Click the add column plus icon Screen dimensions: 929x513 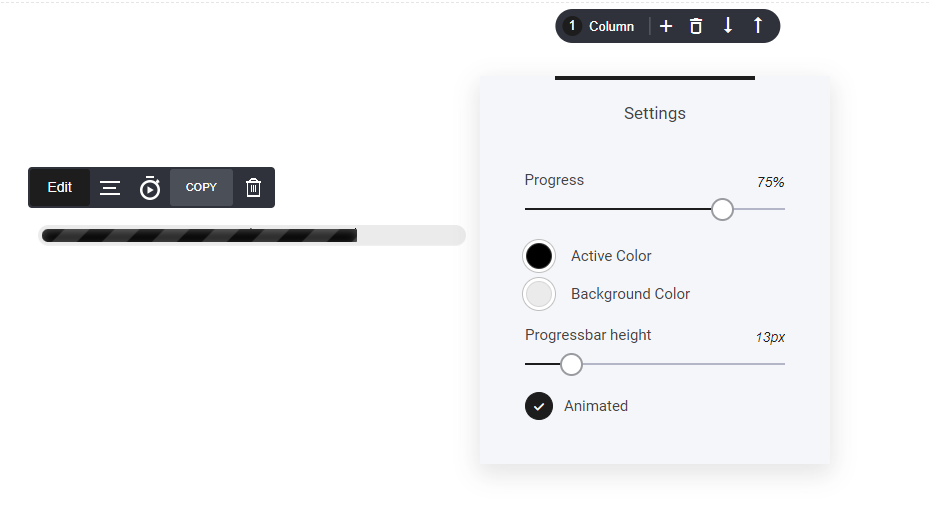click(666, 26)
